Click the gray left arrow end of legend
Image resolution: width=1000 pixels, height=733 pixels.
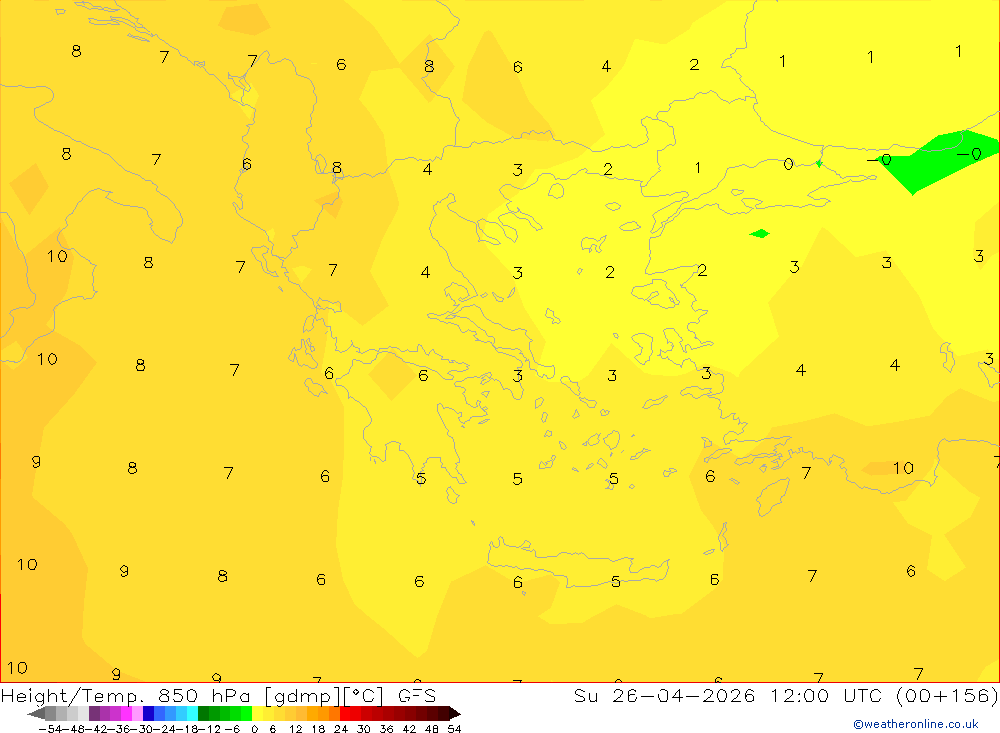pos(36,714)
